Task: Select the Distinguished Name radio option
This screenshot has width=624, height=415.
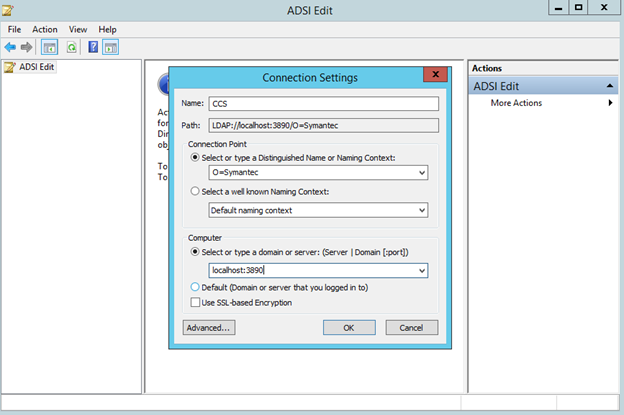Action: pyautogui.click(x=195, y=158)
